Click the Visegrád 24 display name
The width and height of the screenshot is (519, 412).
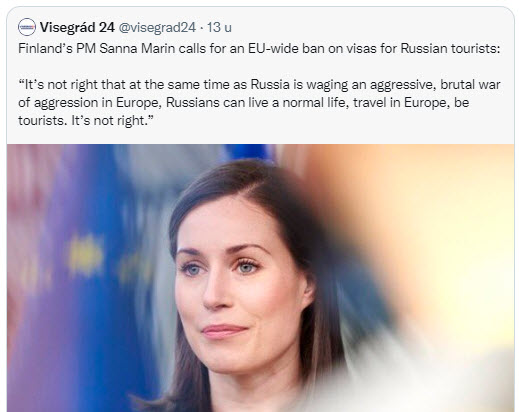(77, 27)
